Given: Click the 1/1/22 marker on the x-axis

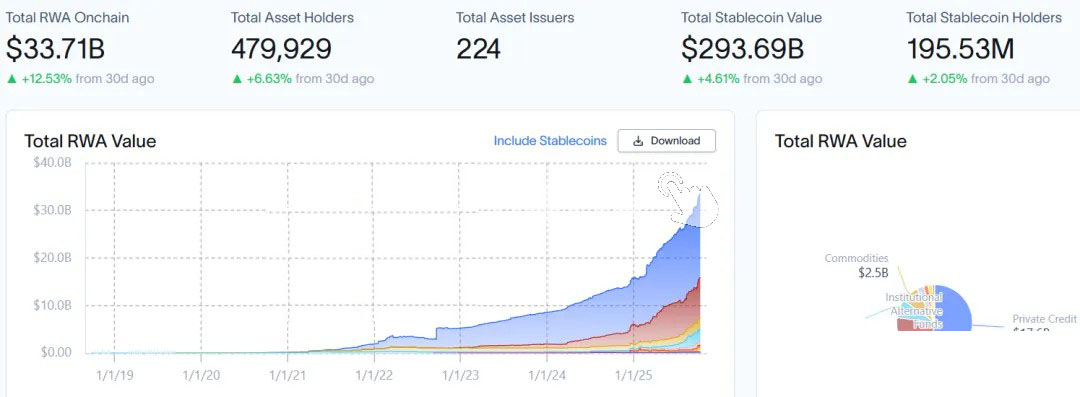Looking at the screenshot, I should pos(374,376).
